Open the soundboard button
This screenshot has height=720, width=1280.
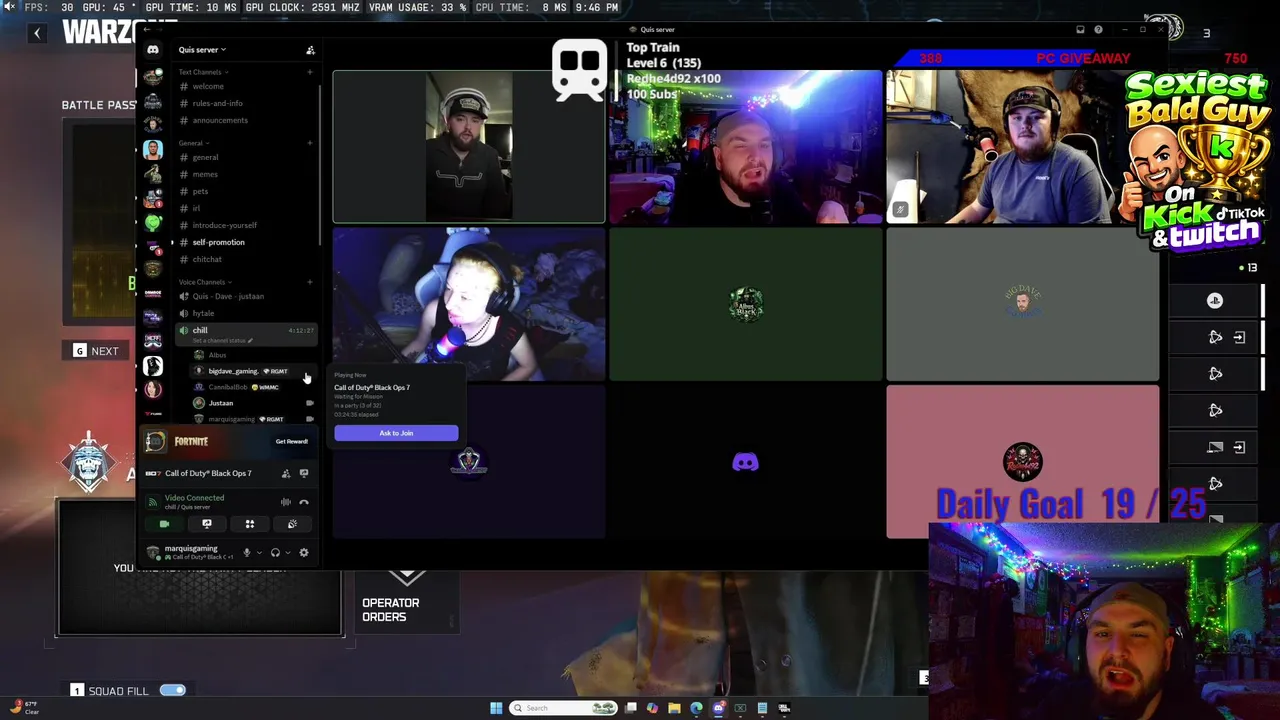point(292,524)
